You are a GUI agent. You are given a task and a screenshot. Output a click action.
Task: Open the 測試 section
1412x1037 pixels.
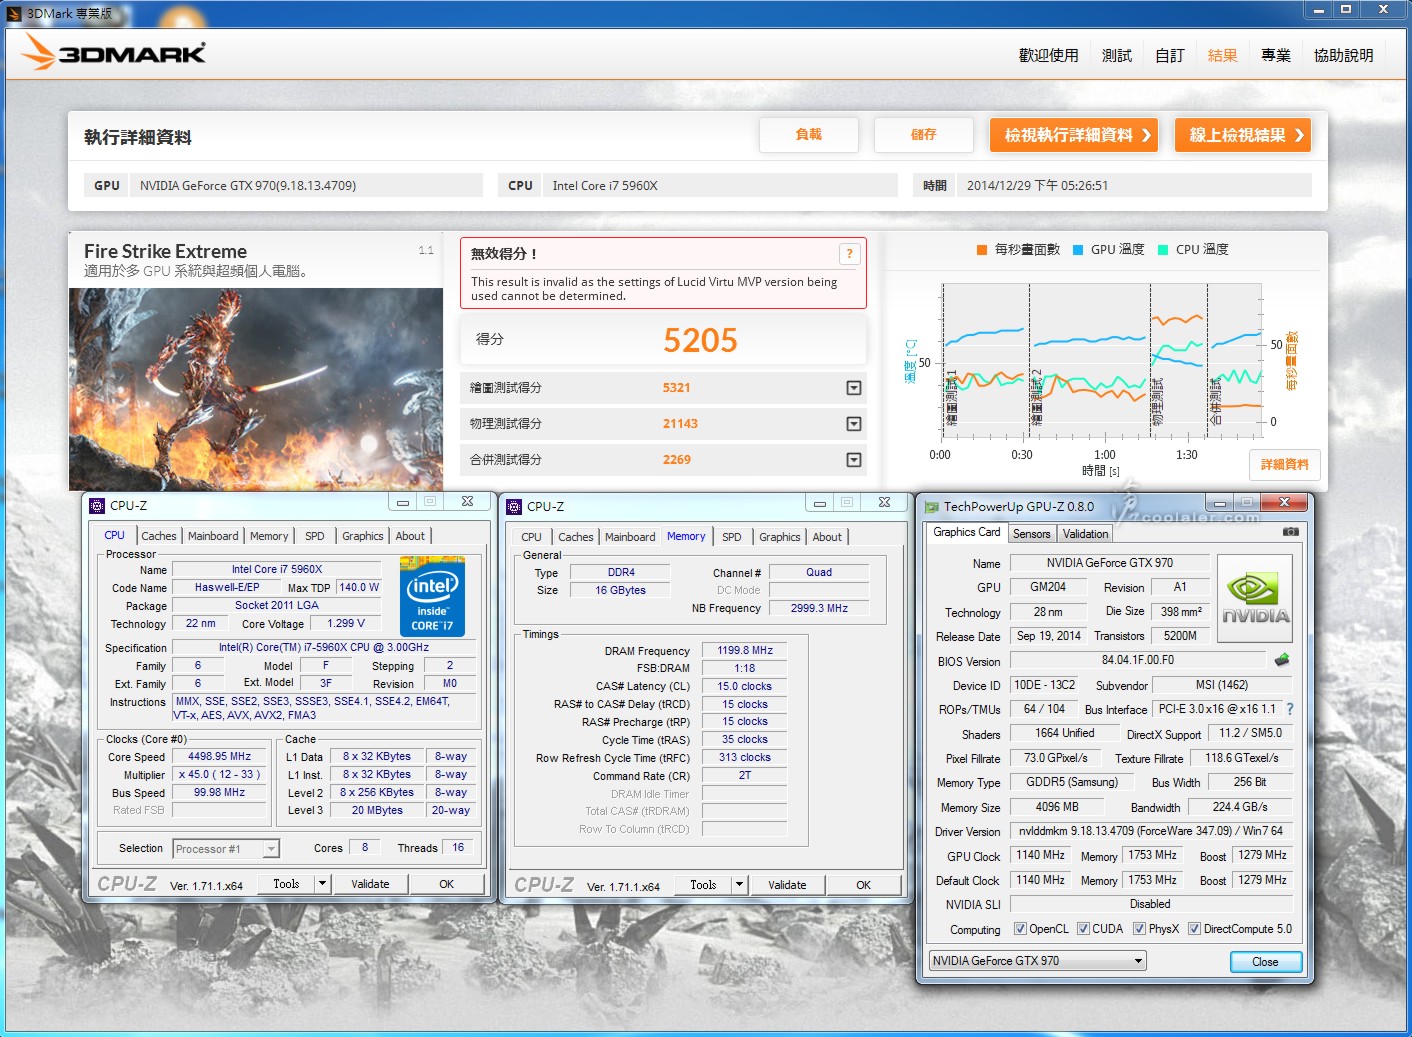point(1117,56)
